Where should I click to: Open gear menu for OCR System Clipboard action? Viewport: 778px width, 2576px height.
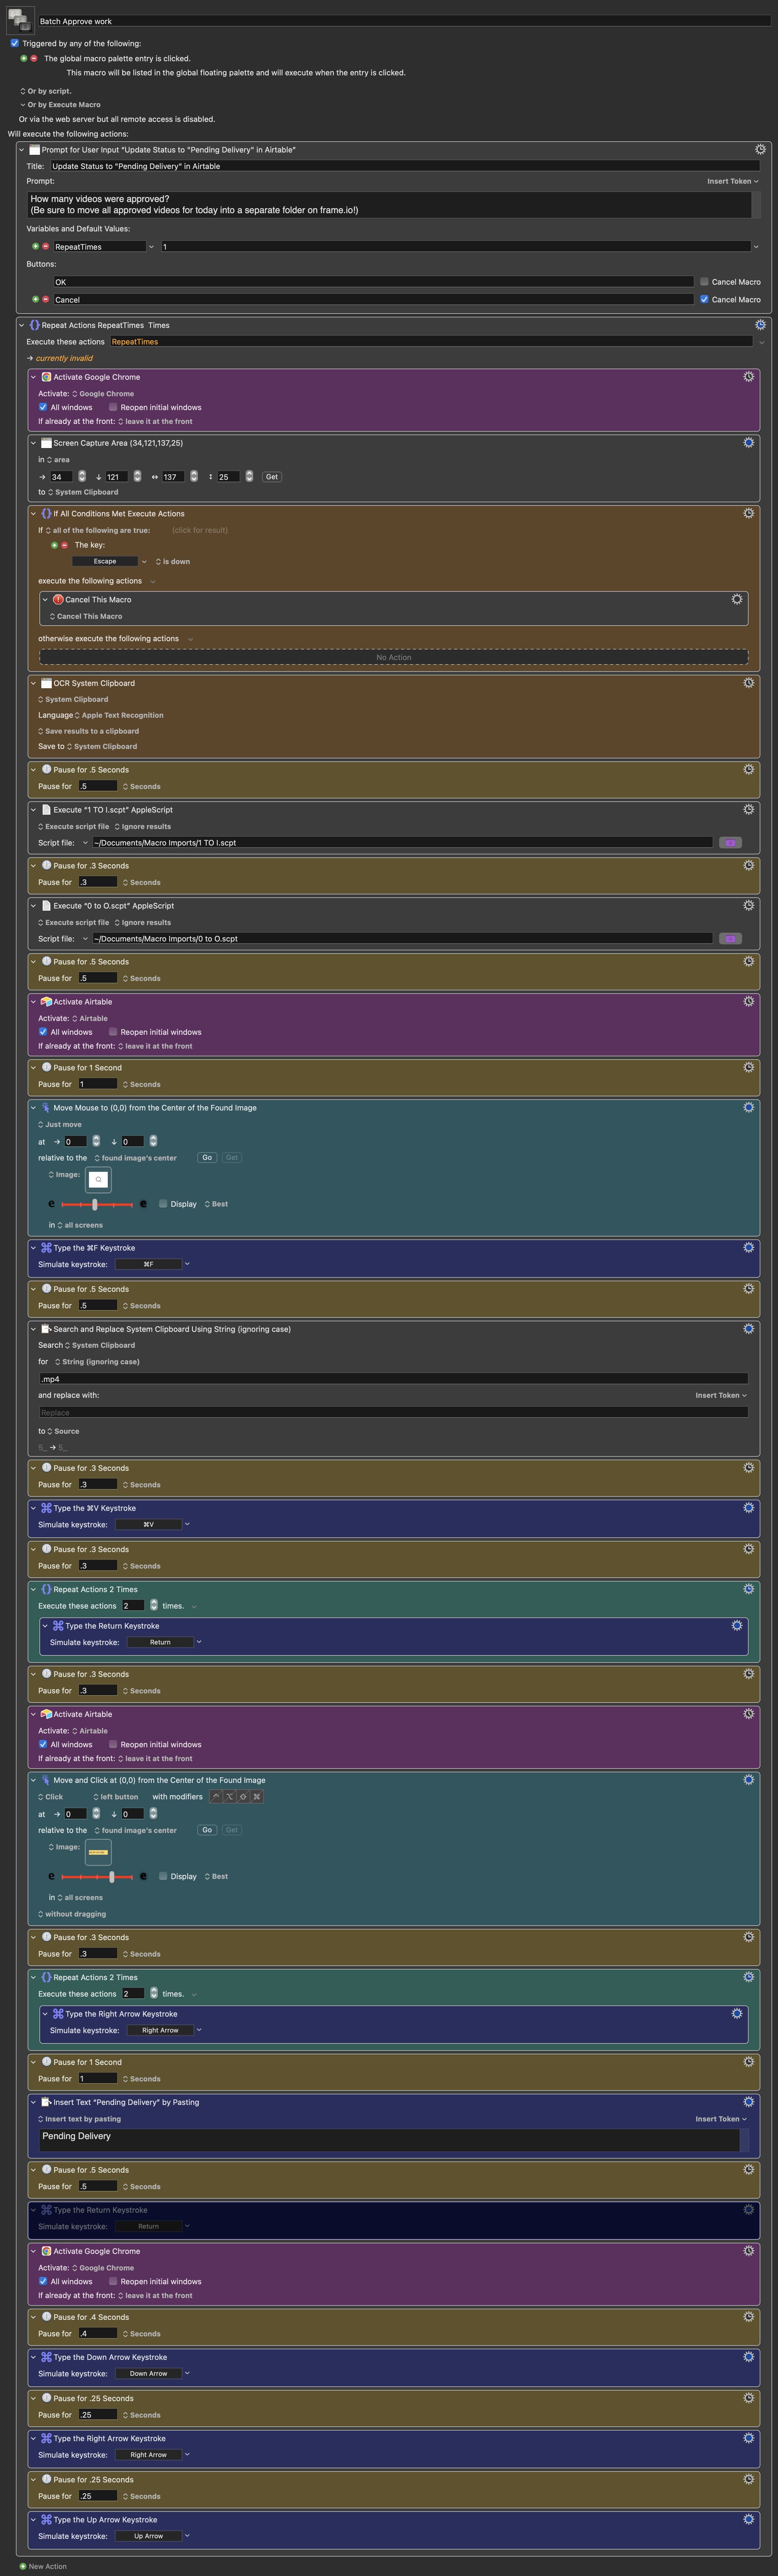[x=748, y=683]
